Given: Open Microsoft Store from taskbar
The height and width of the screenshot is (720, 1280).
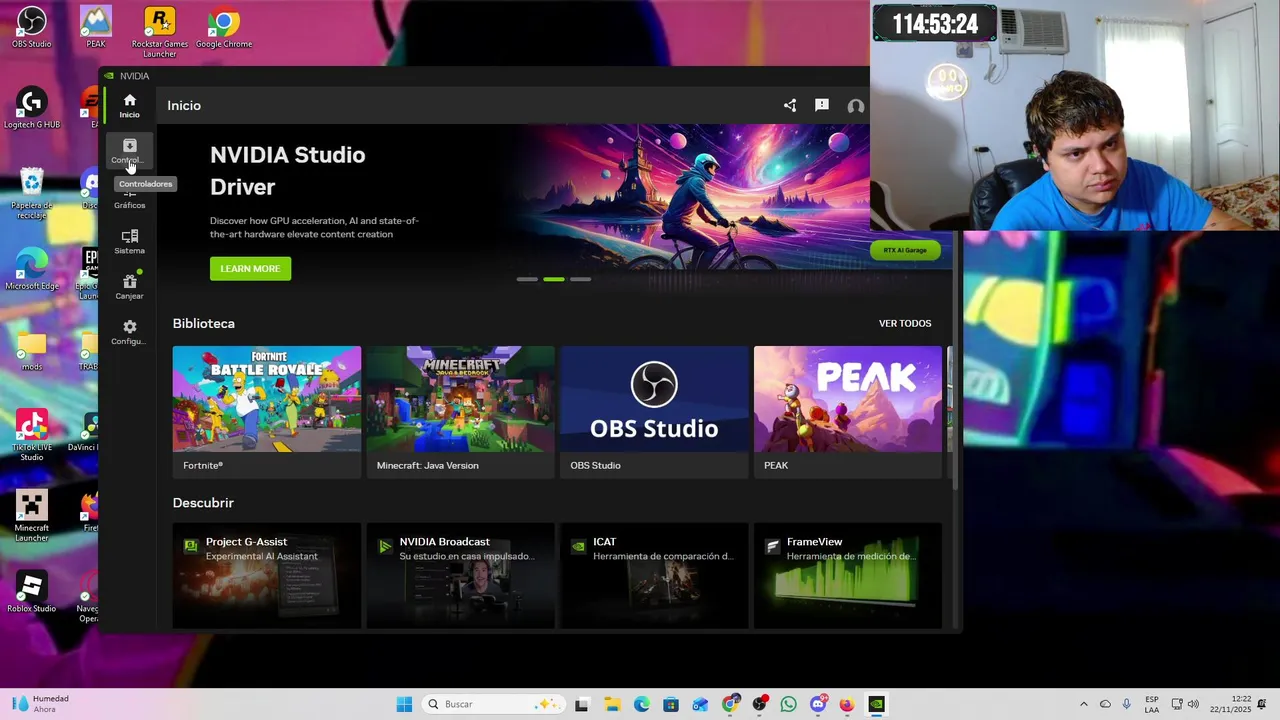Looking at the screenshot, I should (671, 704).
